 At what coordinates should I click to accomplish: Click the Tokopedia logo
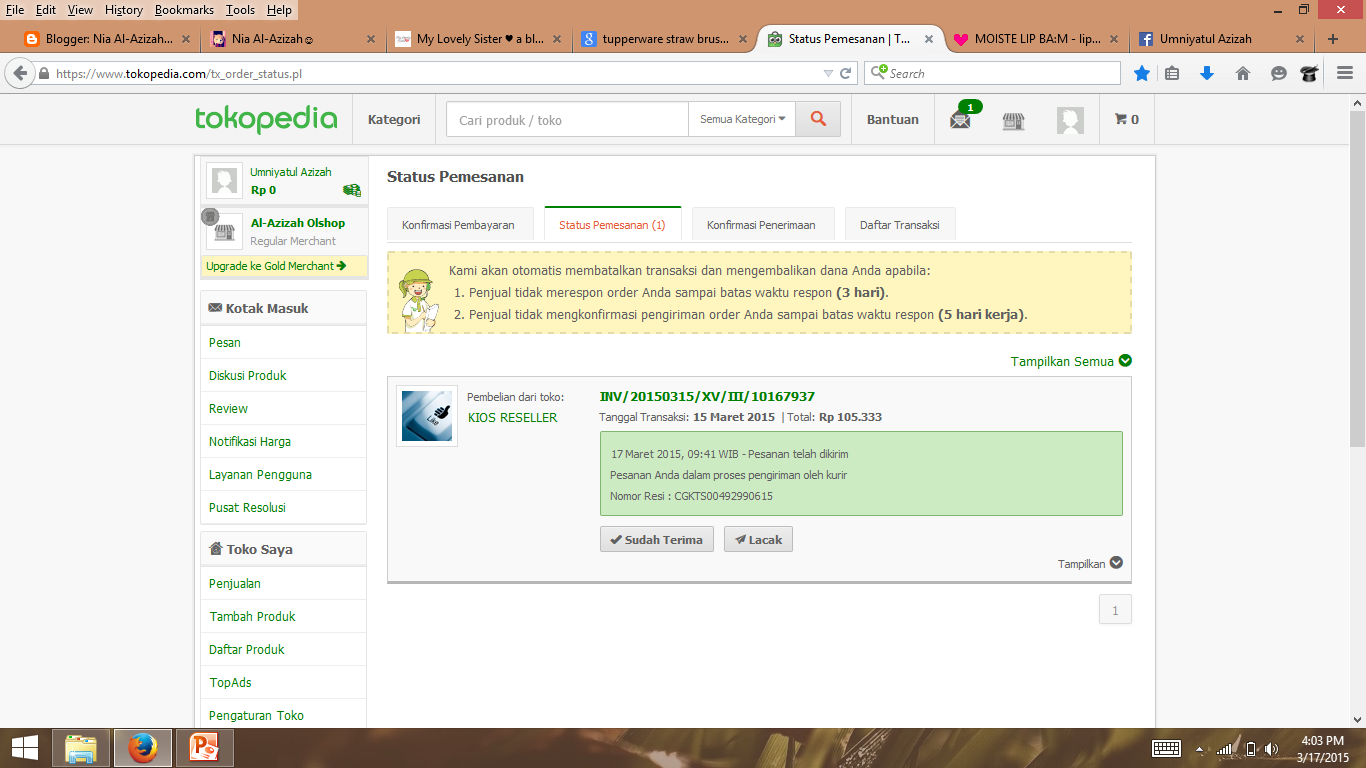pos(266,119)
